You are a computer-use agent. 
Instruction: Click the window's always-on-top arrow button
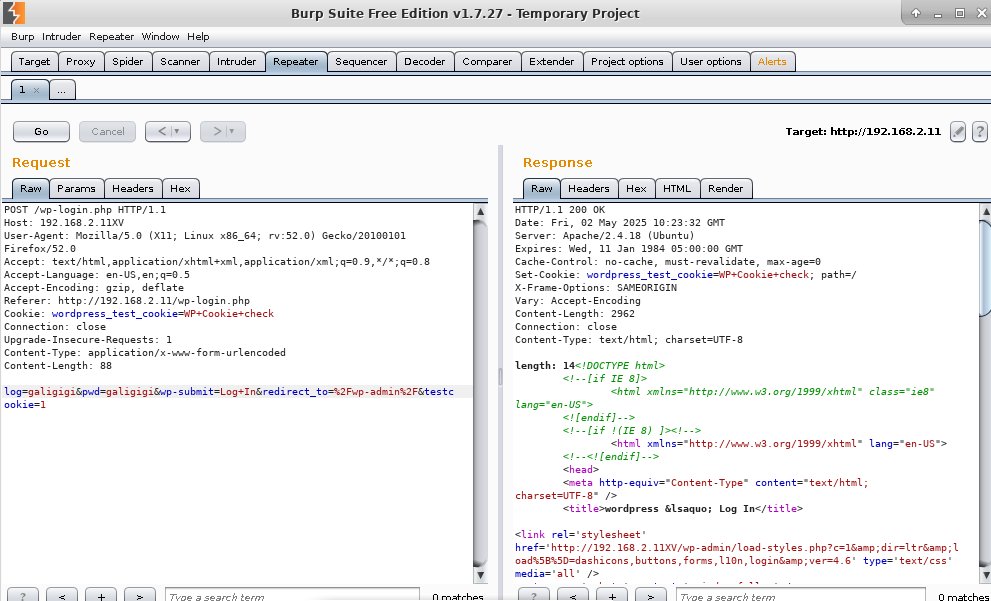pyautogui.click(x=916, y=13)
